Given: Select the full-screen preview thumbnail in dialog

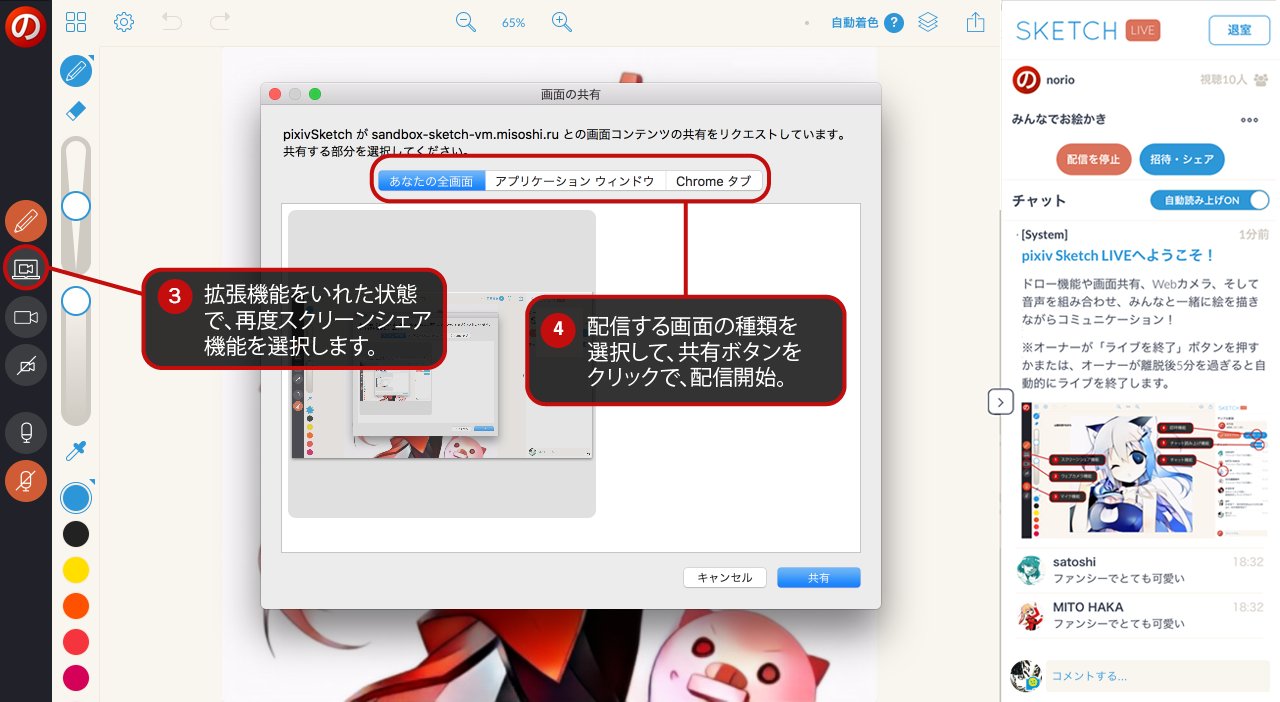Looking at the screenshot, I should point(442,364).
